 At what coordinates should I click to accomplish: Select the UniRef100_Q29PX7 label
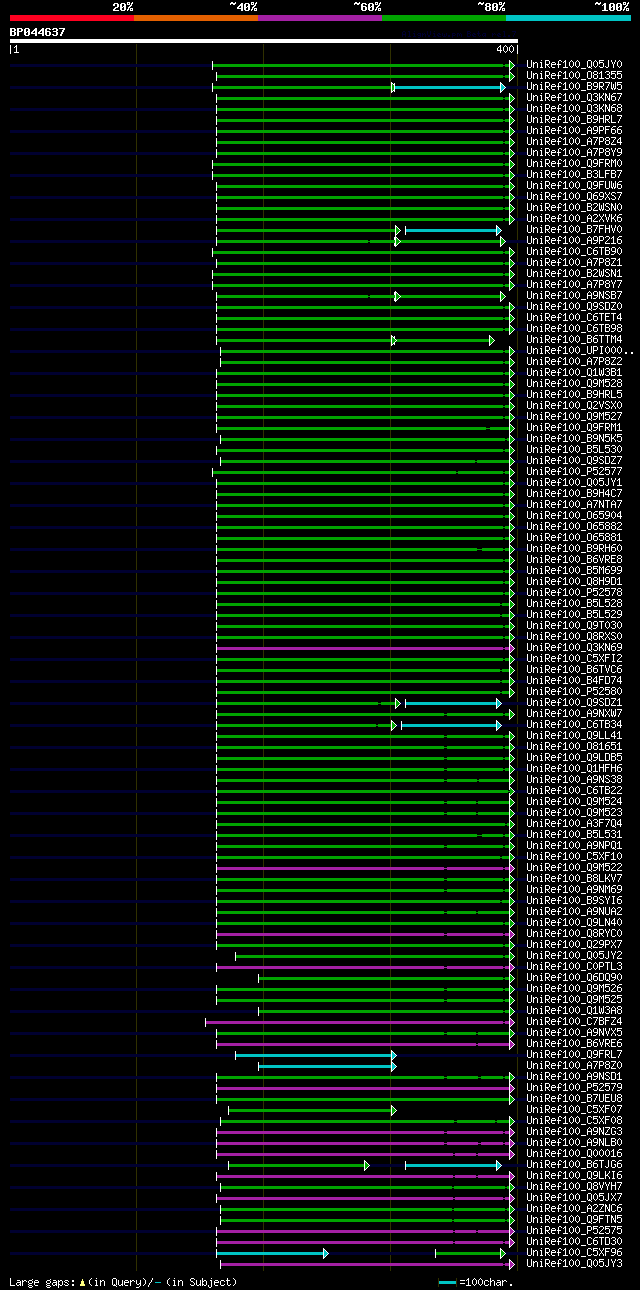point(574,944)
